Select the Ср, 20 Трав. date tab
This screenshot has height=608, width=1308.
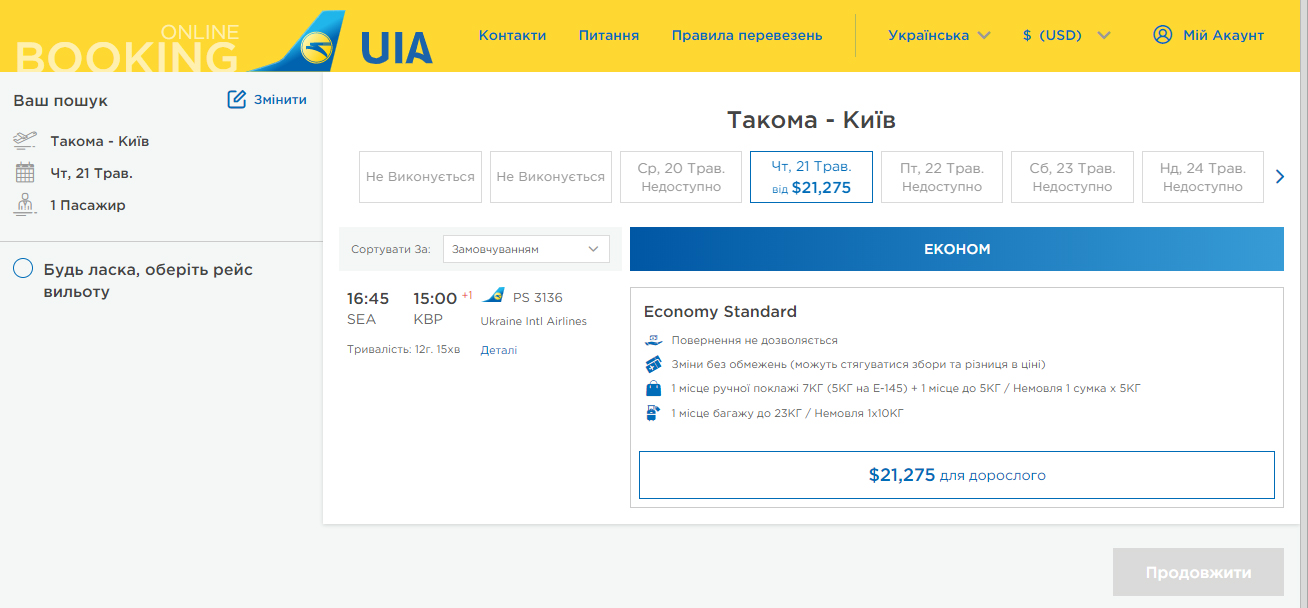(681, 177)
